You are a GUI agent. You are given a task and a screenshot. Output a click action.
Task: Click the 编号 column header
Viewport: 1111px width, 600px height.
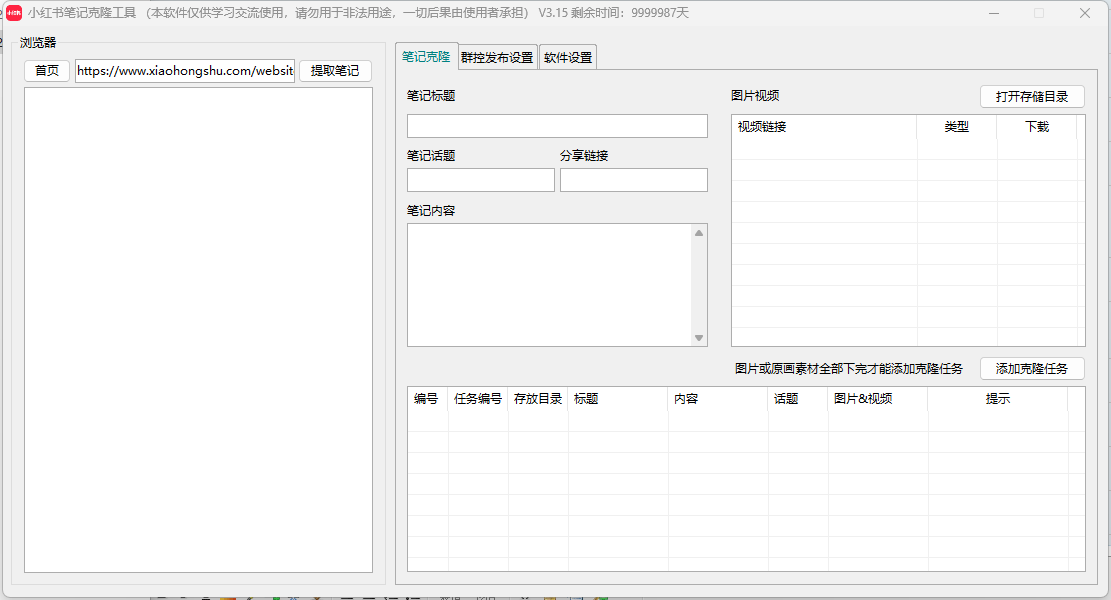tap(427, 399)
